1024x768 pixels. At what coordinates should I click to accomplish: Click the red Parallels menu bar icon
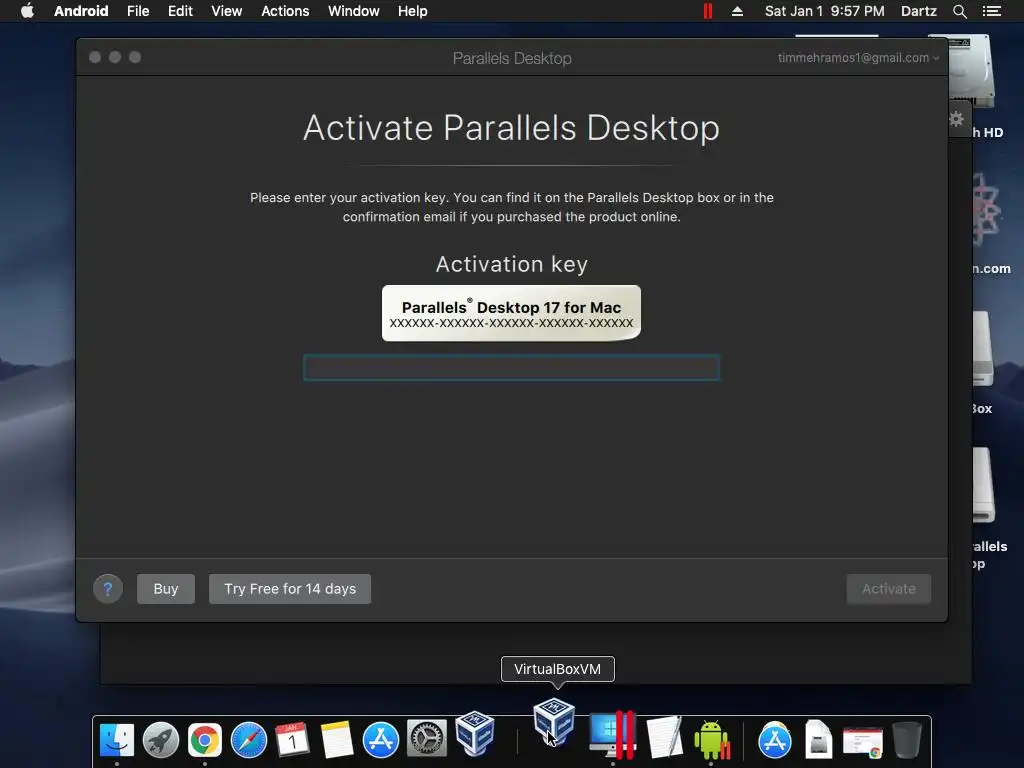coord(708,11)
